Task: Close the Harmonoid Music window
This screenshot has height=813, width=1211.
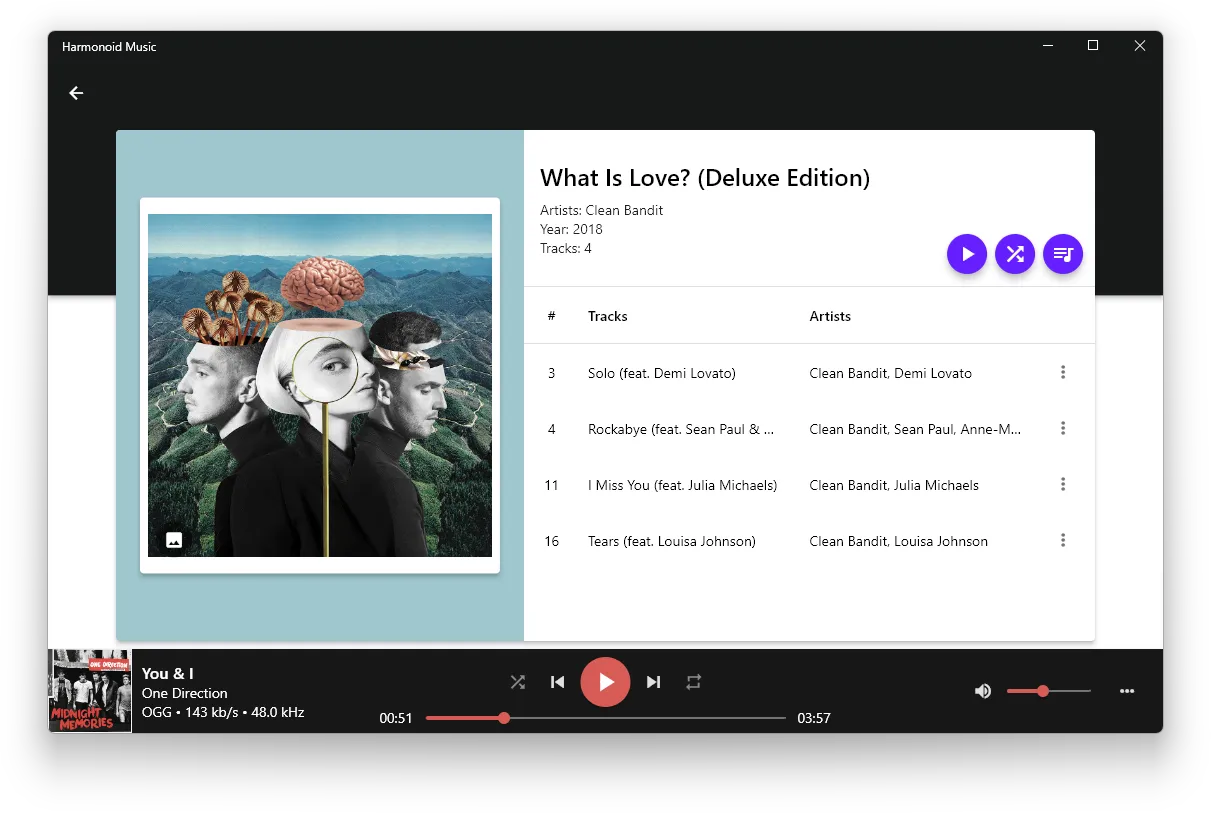Action: 1139,46
